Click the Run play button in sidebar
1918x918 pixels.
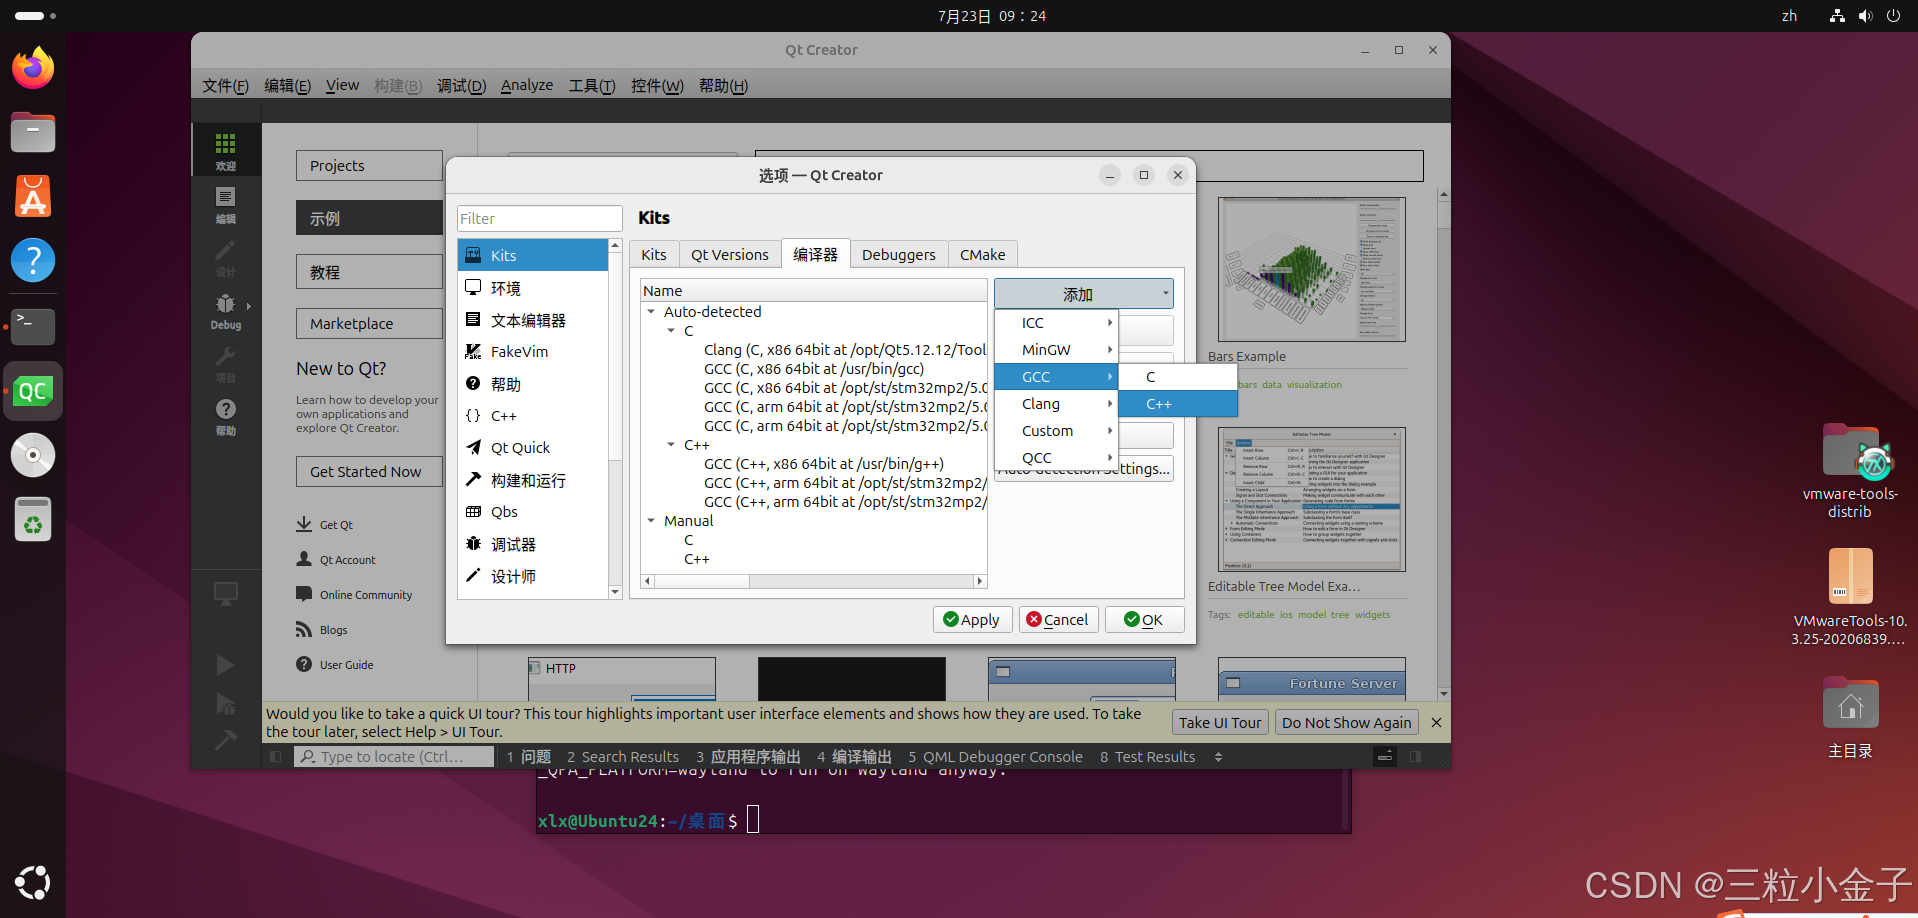click(226, 665)
